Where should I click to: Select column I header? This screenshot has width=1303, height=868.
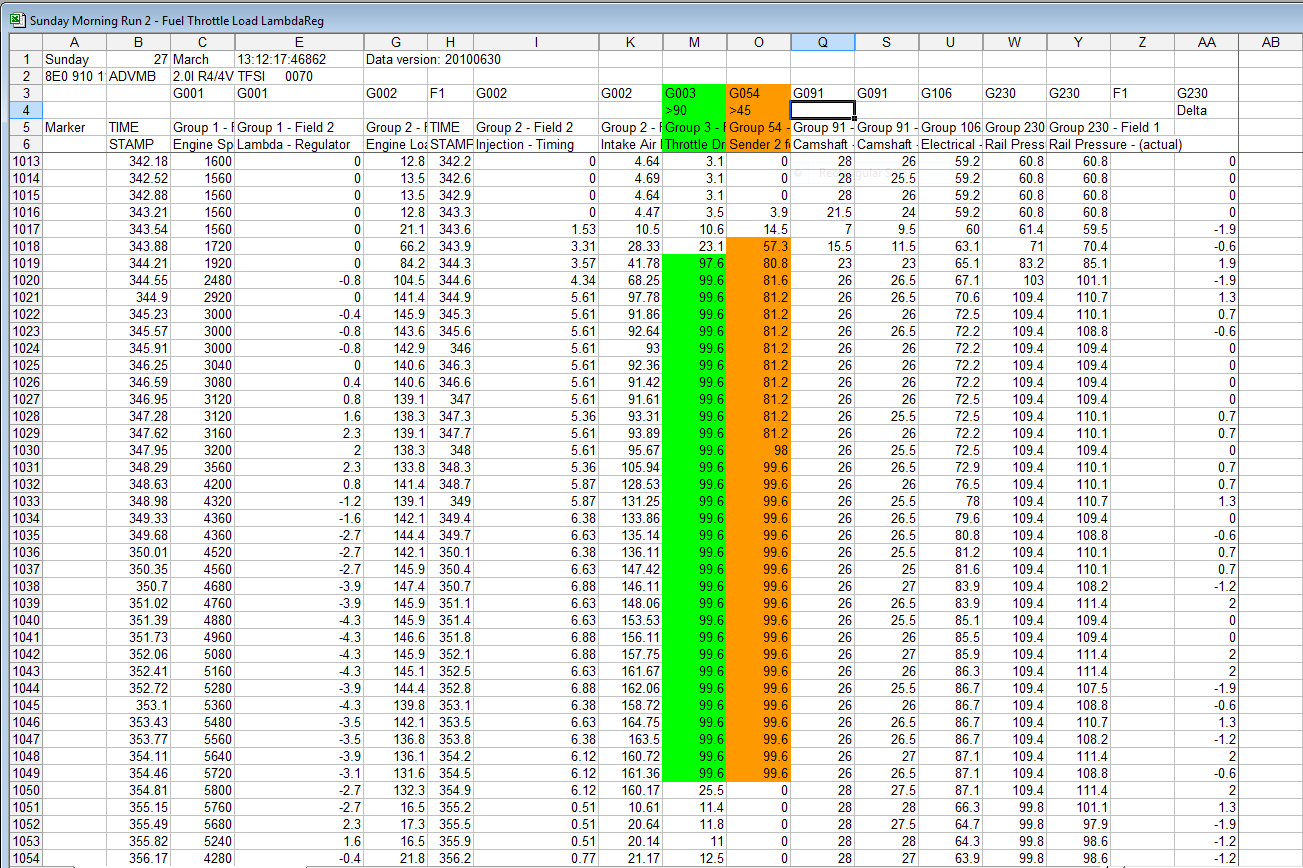[536, 42]
